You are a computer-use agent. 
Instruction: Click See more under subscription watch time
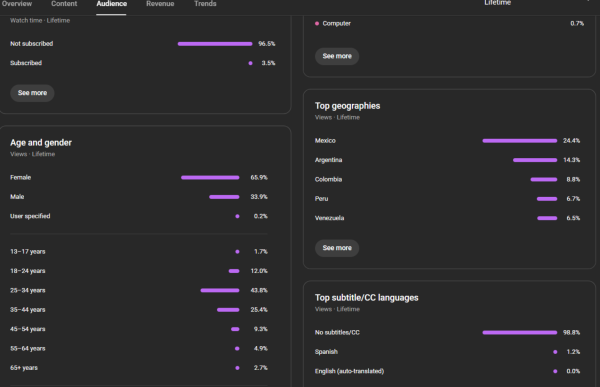(x=32, y=93)
